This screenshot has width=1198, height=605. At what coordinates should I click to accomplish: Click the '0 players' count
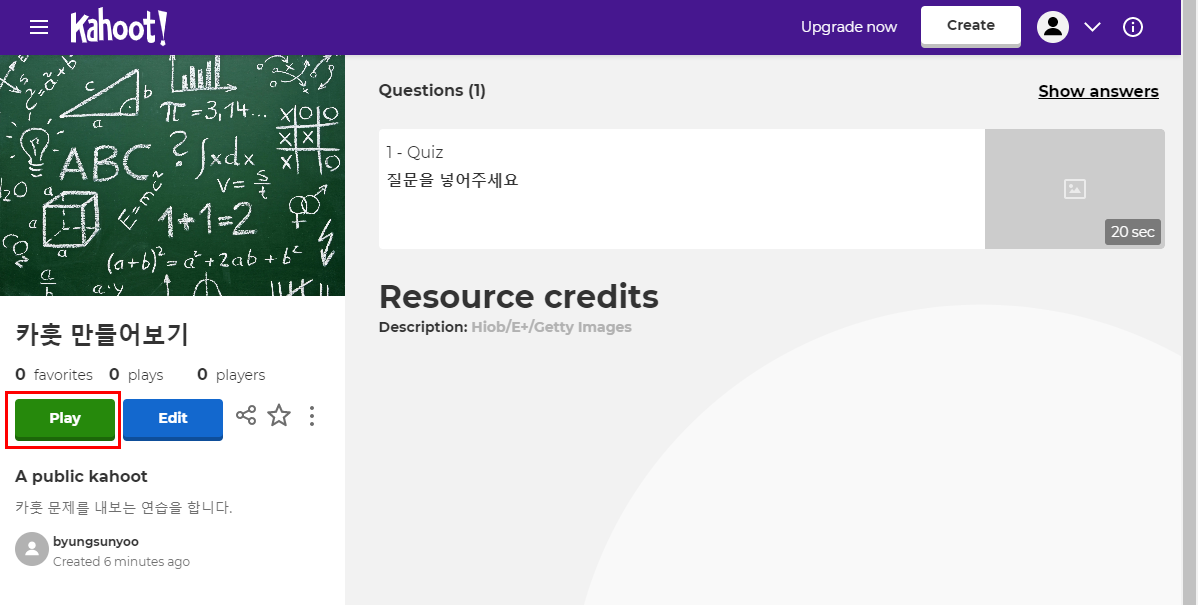(232, 374)
